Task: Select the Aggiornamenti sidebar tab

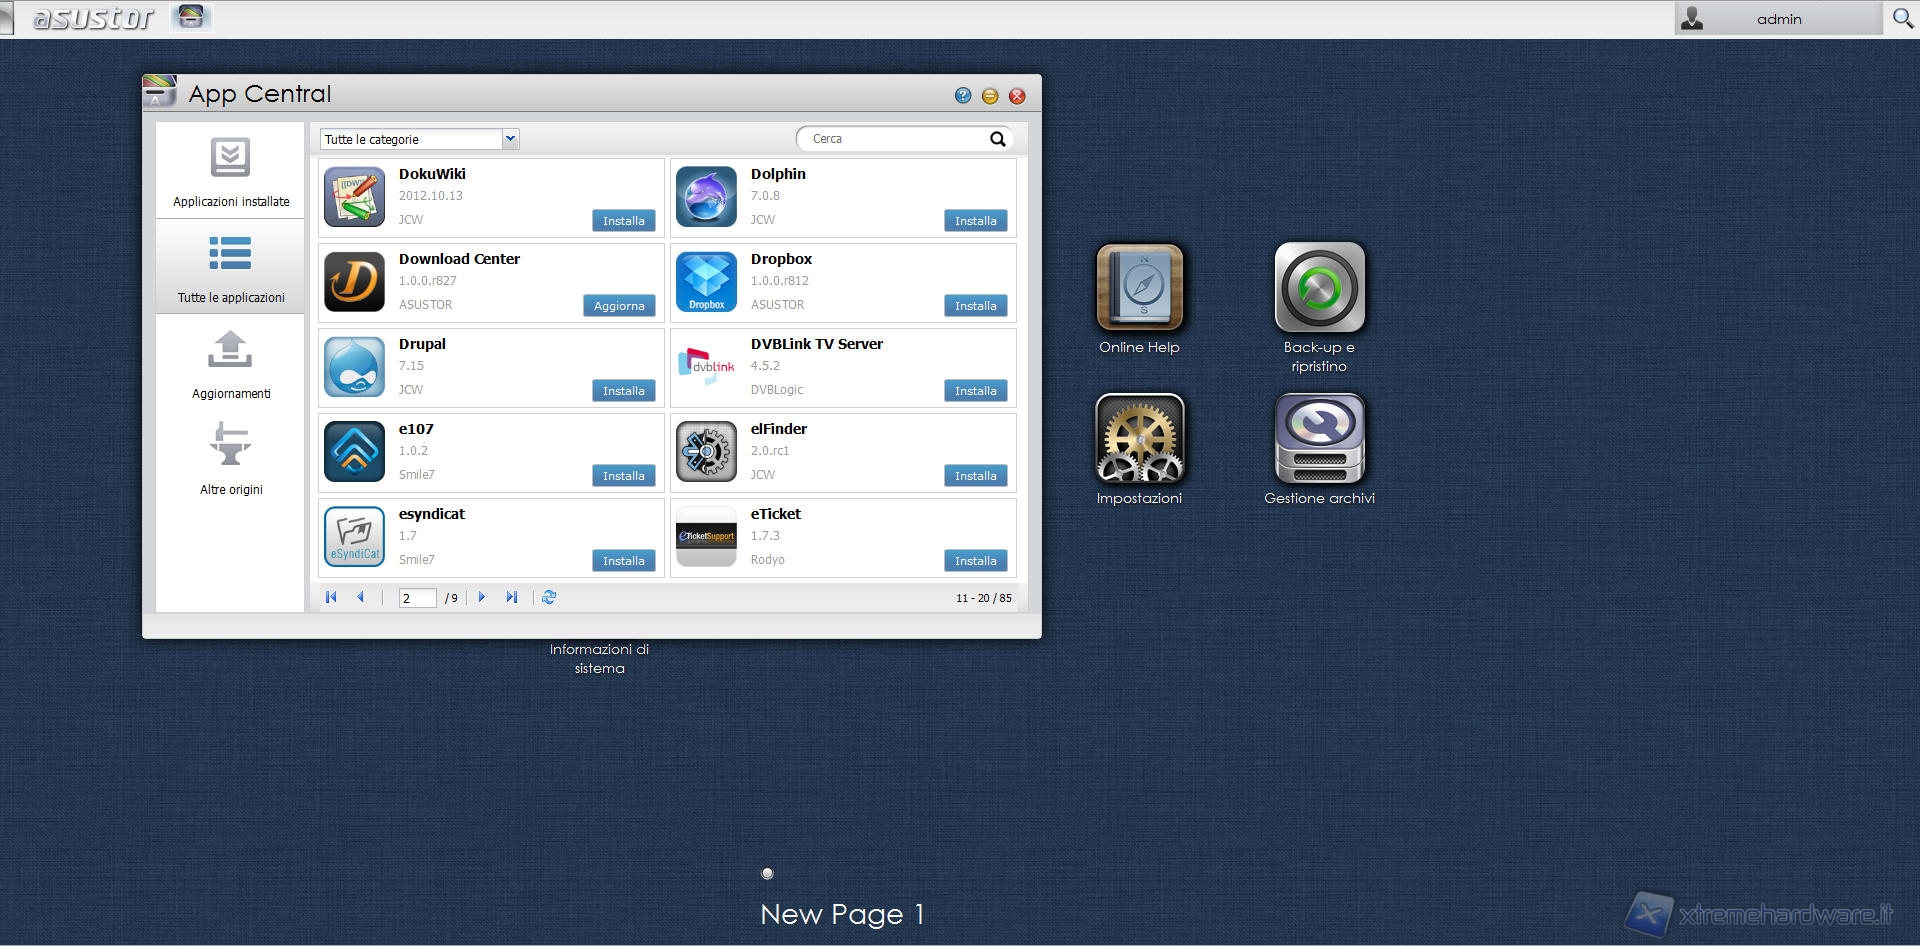Action: pyautogui.click(x=231, y=364)
